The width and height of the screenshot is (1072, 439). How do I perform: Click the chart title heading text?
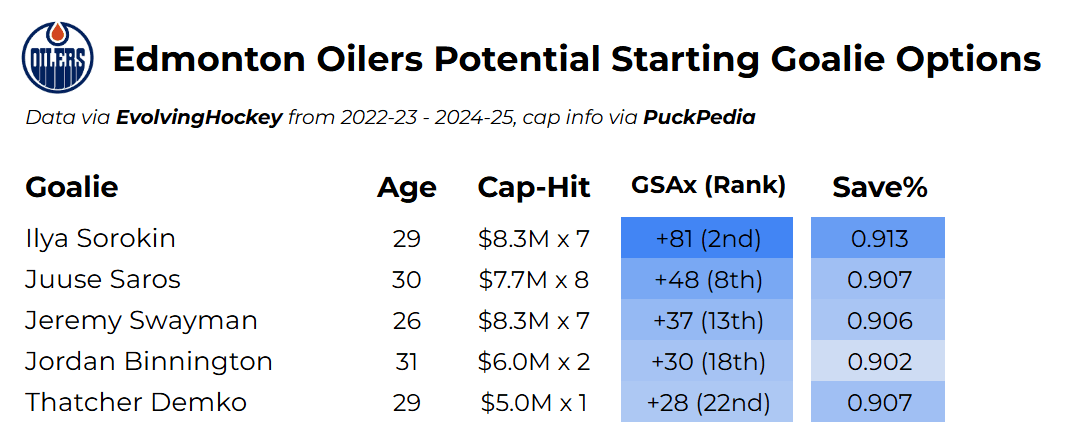pyautogui.click(x=576, y=60)
